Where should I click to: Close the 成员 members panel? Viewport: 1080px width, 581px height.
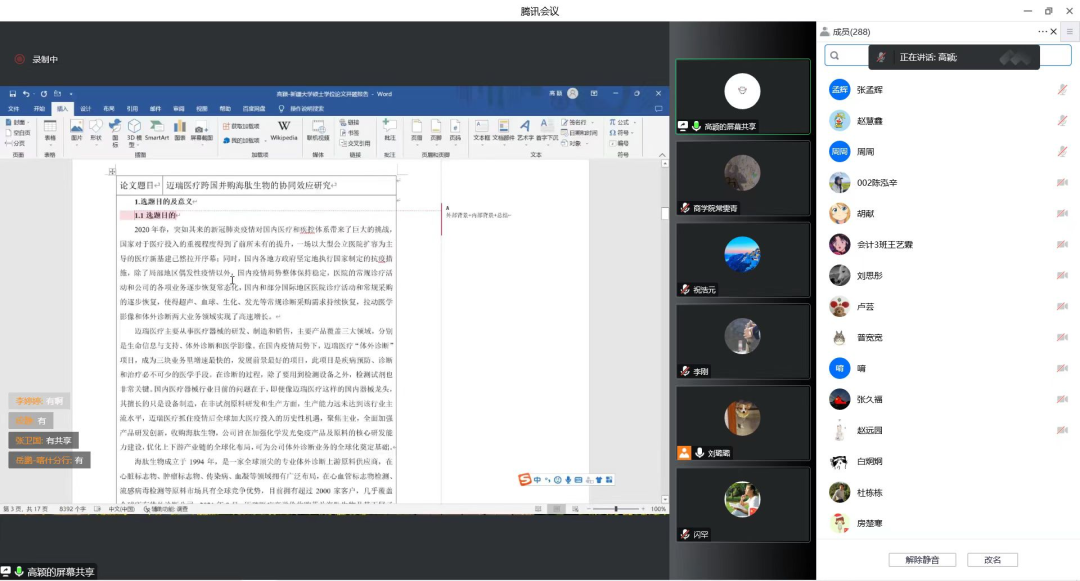tap(1054, 32)
